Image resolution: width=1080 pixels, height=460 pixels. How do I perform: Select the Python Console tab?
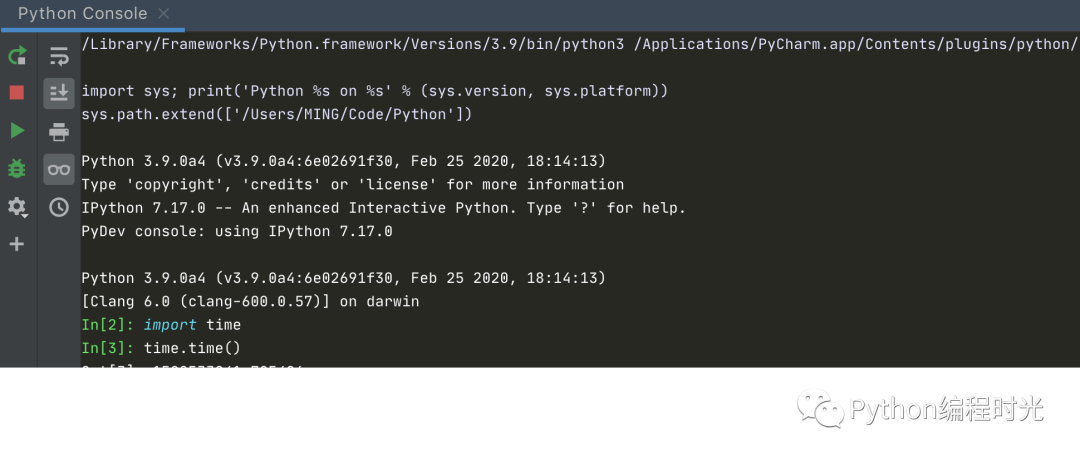(x=82, y=14)
